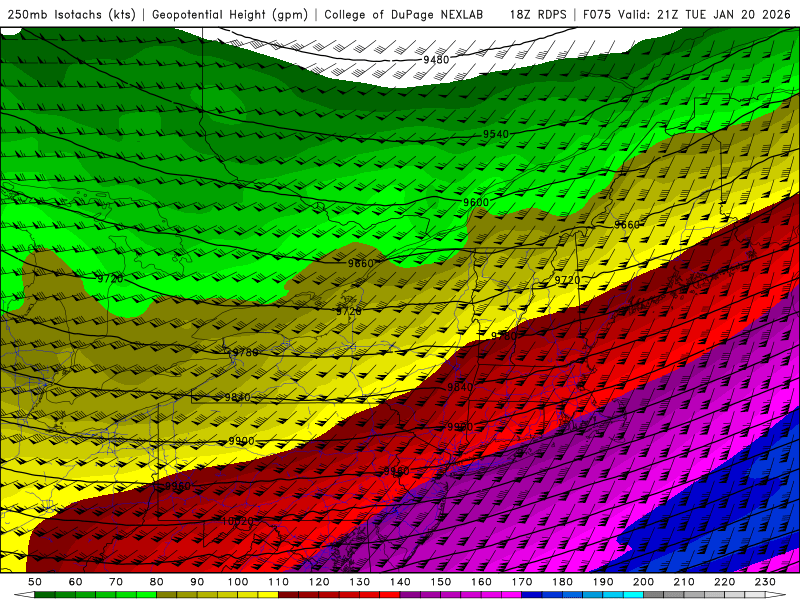Click the '250mb Isotachs (kts)' title text
The image size is (800, 600).
click(72, 15)
